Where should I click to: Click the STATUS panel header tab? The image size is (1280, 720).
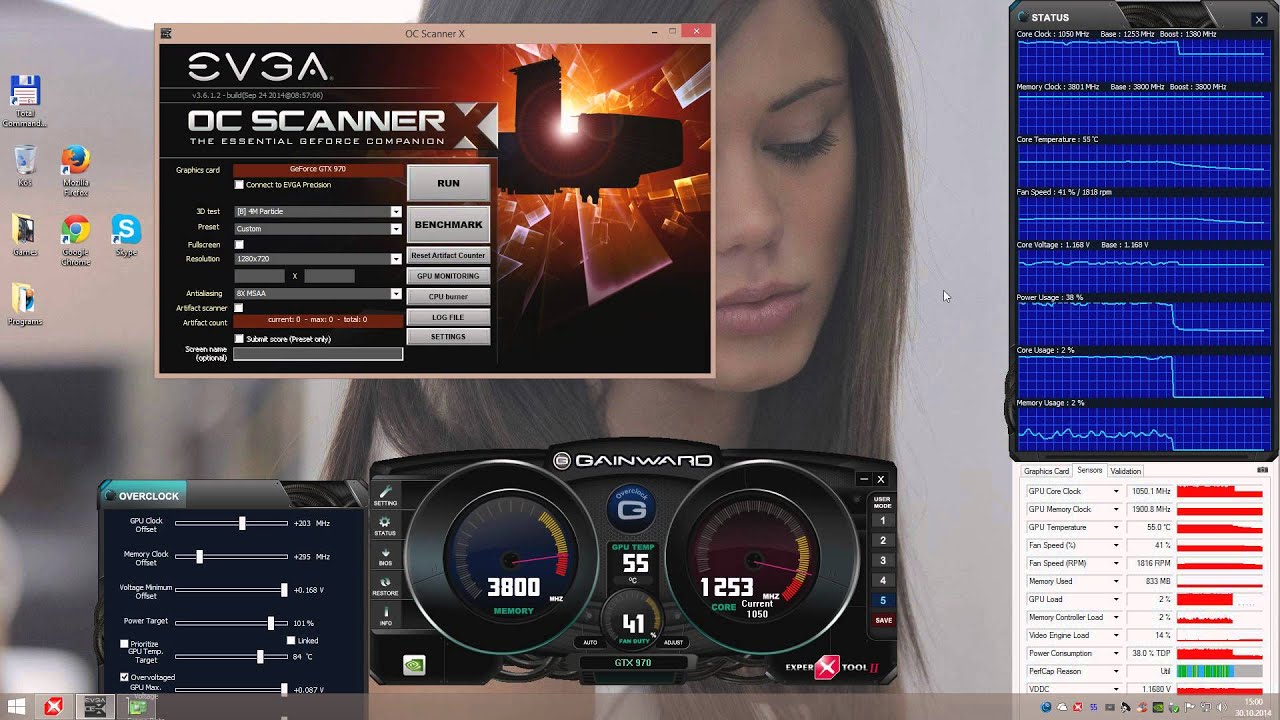pyautogui.click(x=1050, y=17)
